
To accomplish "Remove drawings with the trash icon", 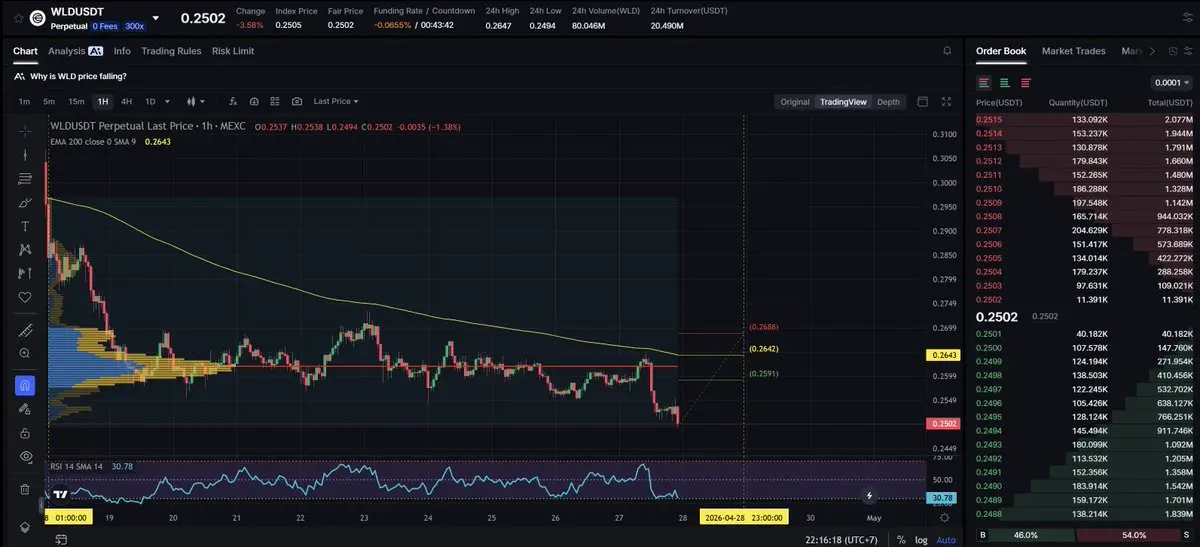I will 25,489.
